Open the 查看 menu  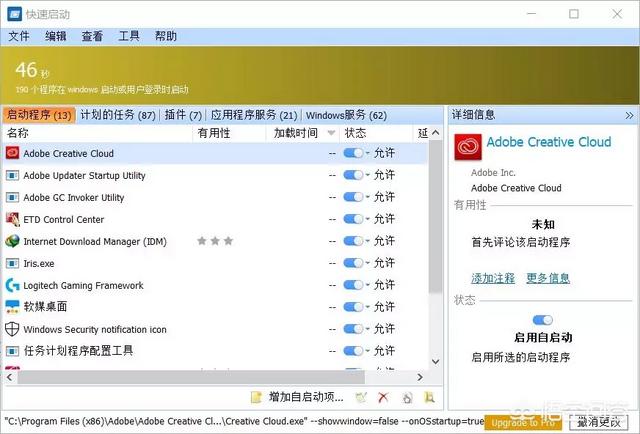(x=92, y=36)
